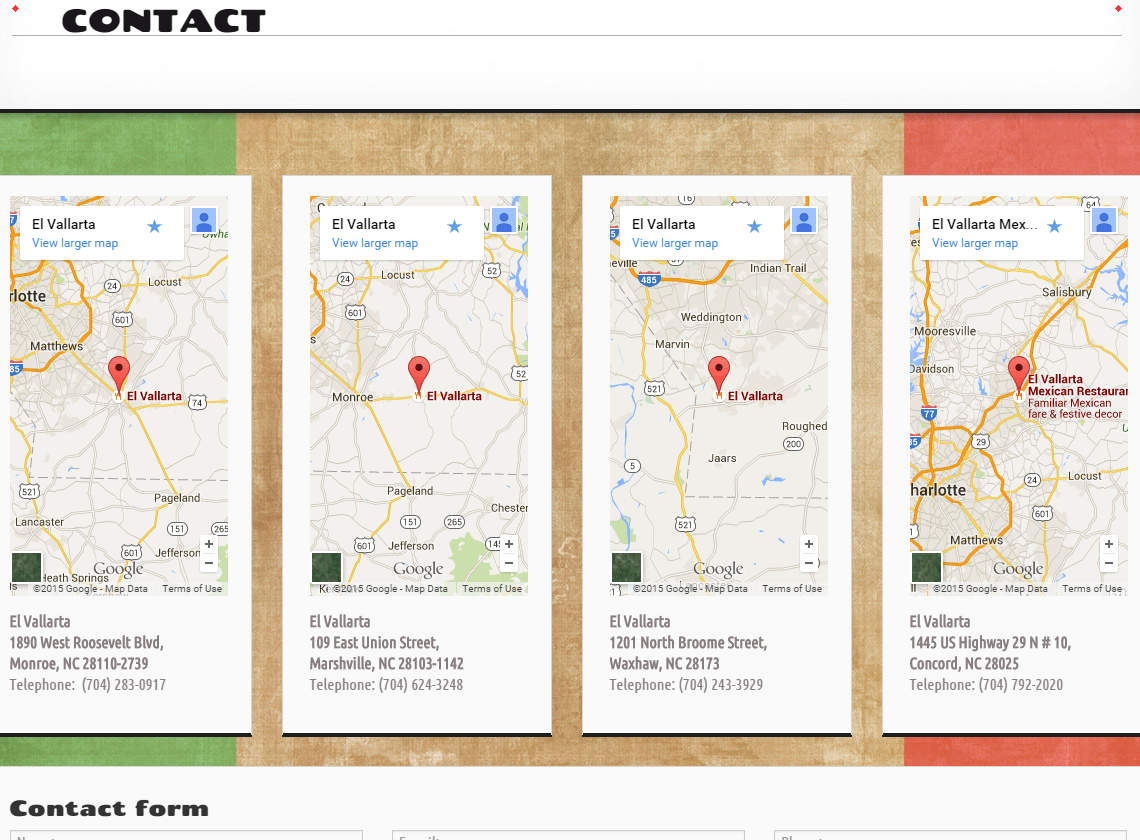Click Concord, NC 28025 text
This screenshot has height=840, width=1140.
coord(964,664)
